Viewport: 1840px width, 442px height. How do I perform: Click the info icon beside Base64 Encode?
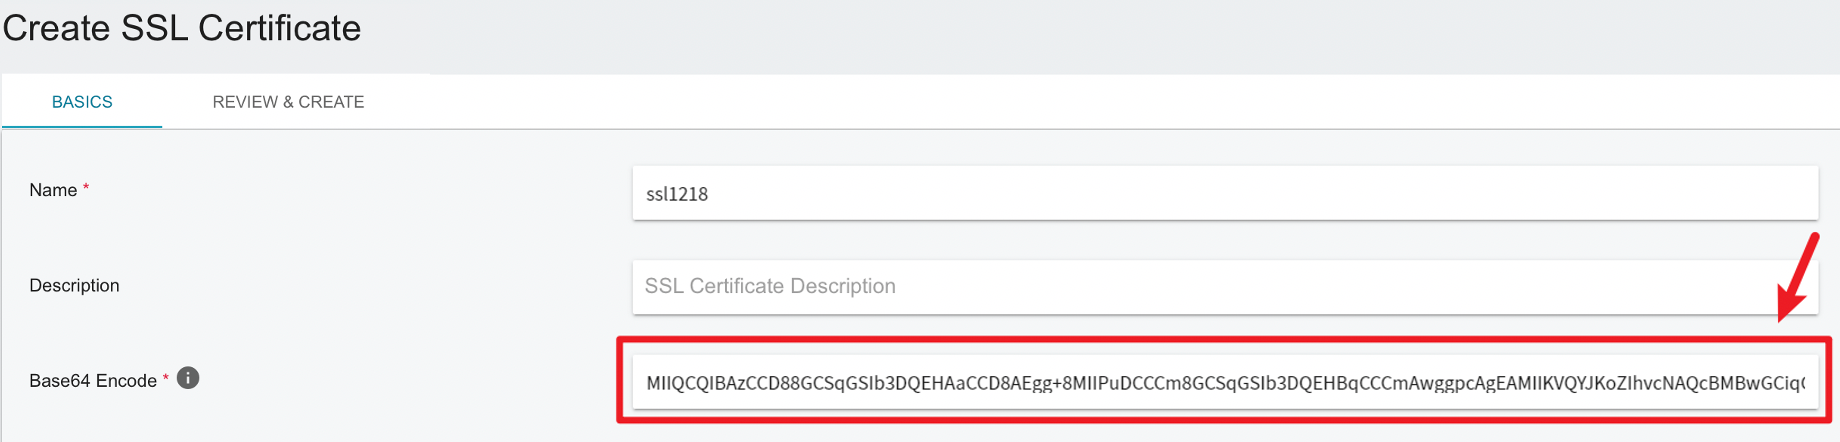(188, 378)
